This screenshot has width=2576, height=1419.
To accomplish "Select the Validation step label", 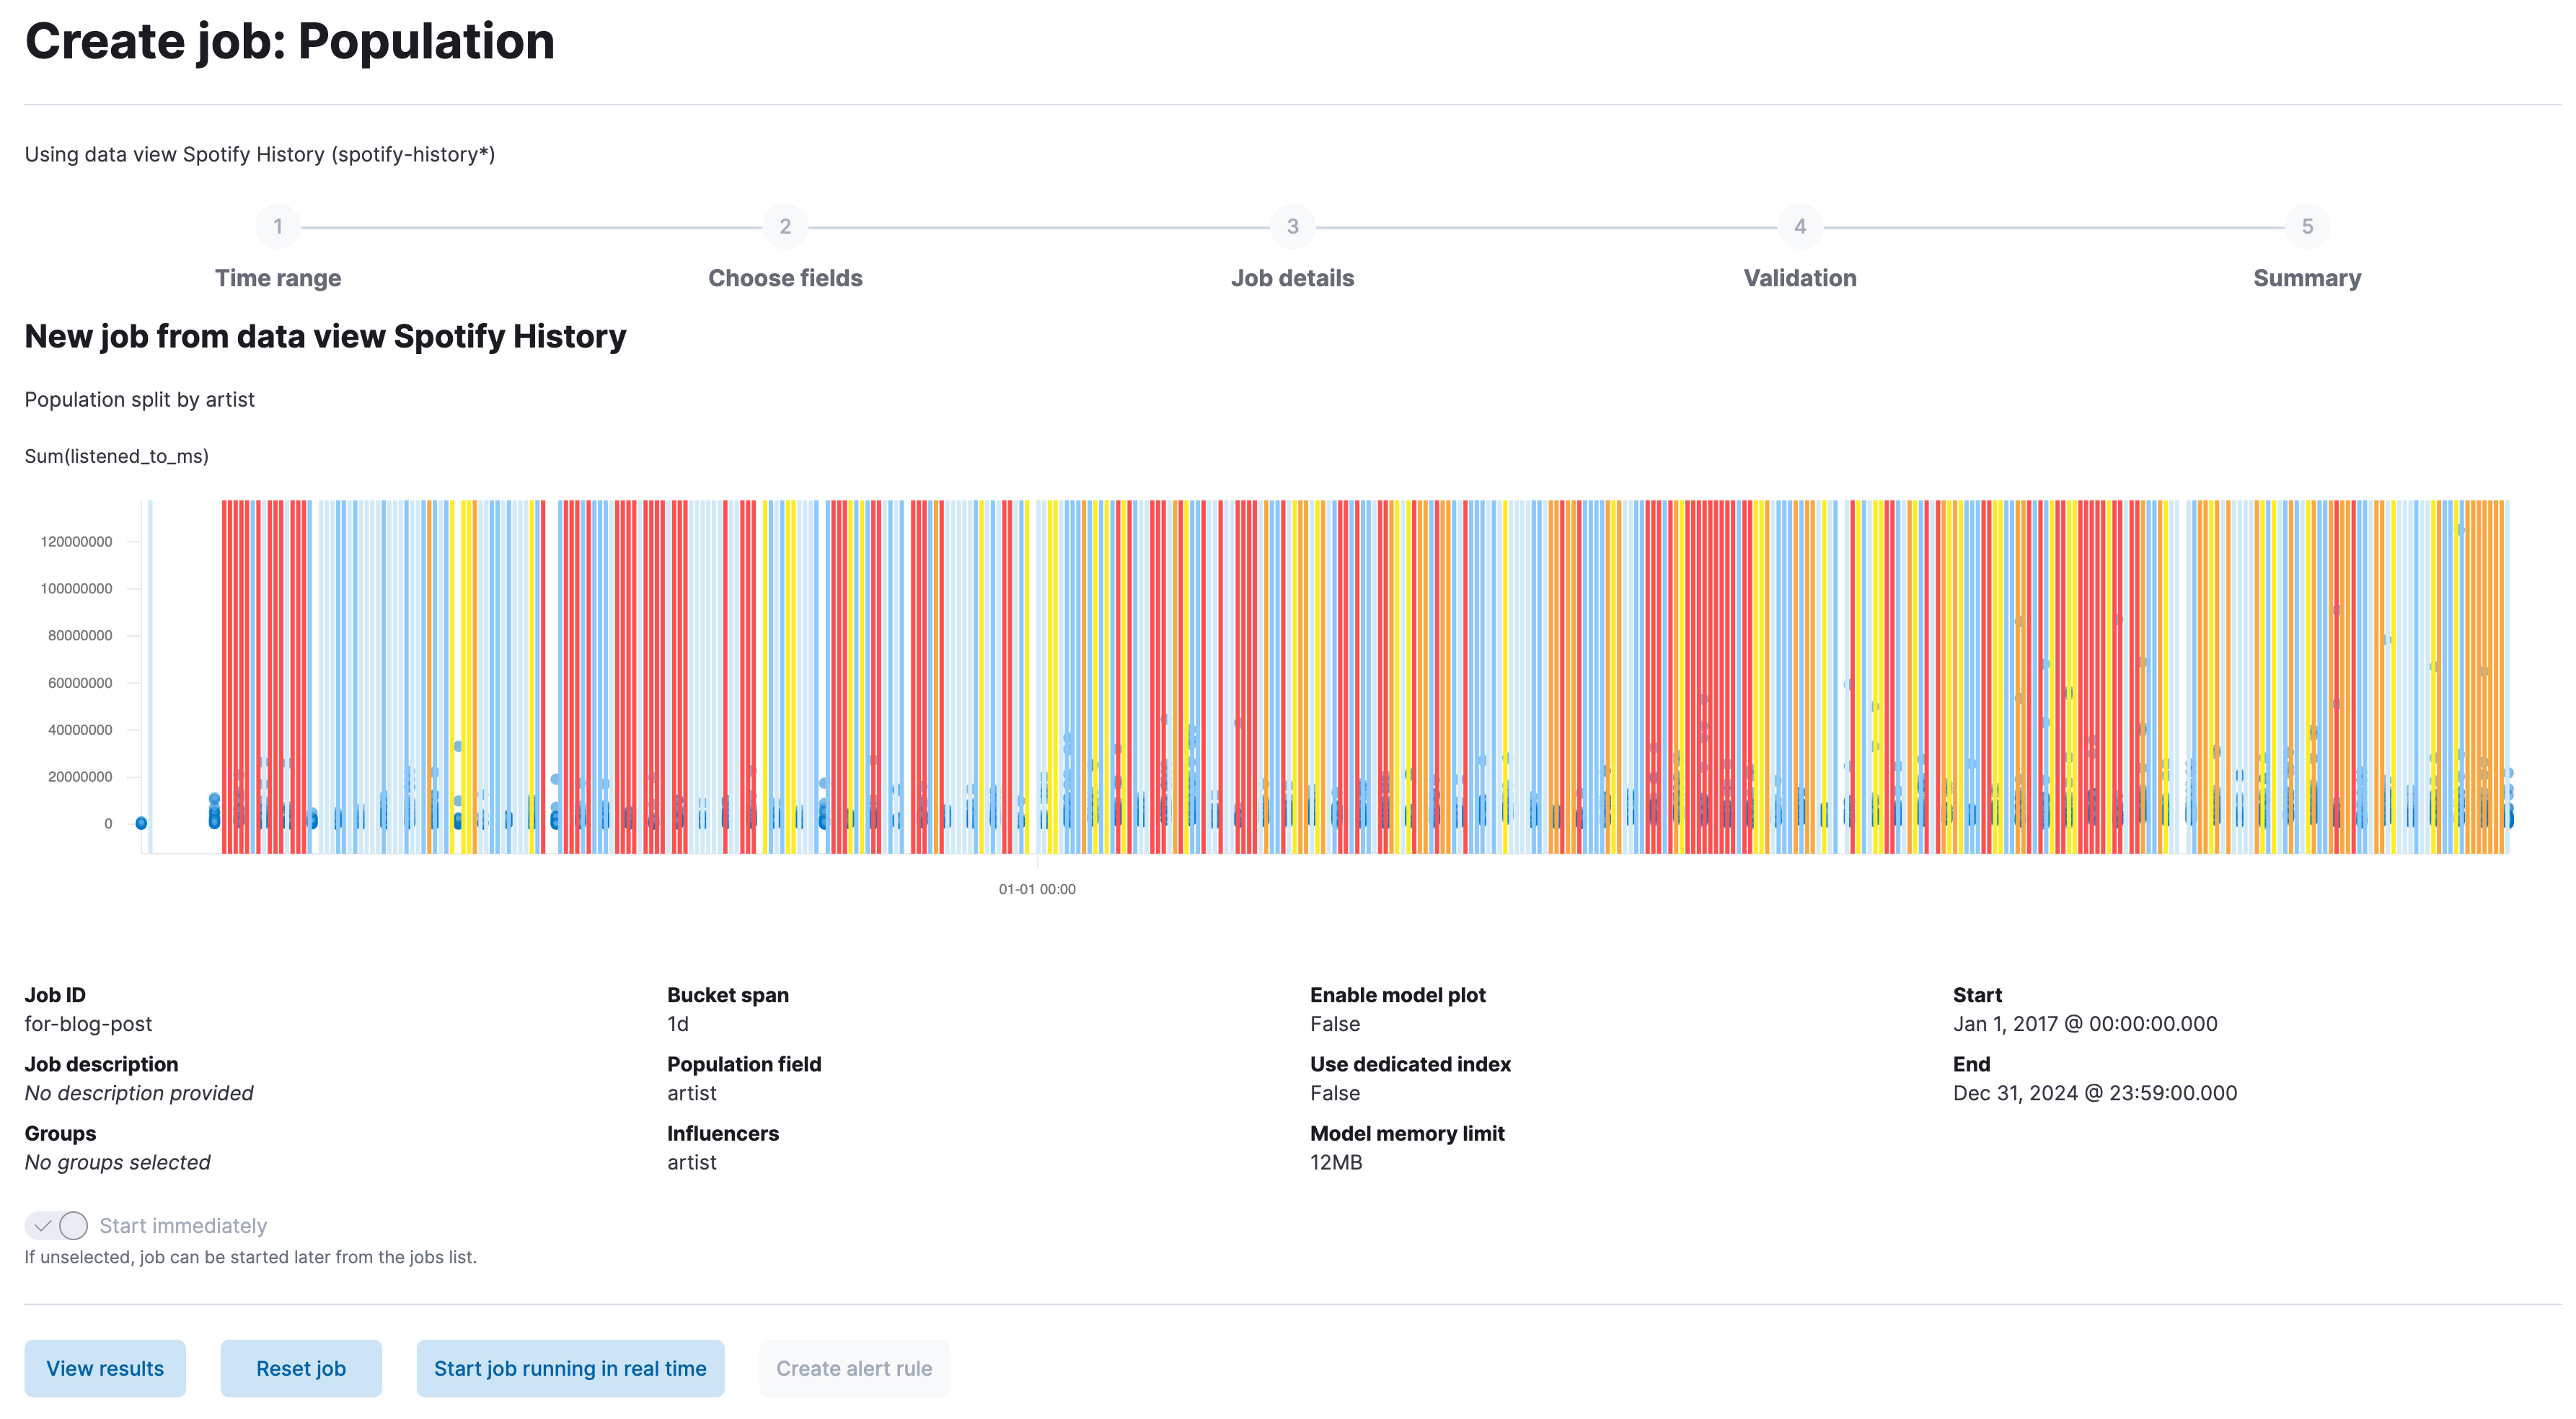I will [x=1800, y=278].
